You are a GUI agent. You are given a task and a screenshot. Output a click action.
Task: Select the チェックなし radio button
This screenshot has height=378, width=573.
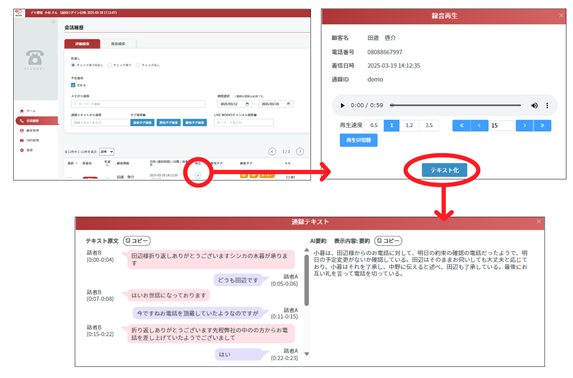tap(138, 65)
